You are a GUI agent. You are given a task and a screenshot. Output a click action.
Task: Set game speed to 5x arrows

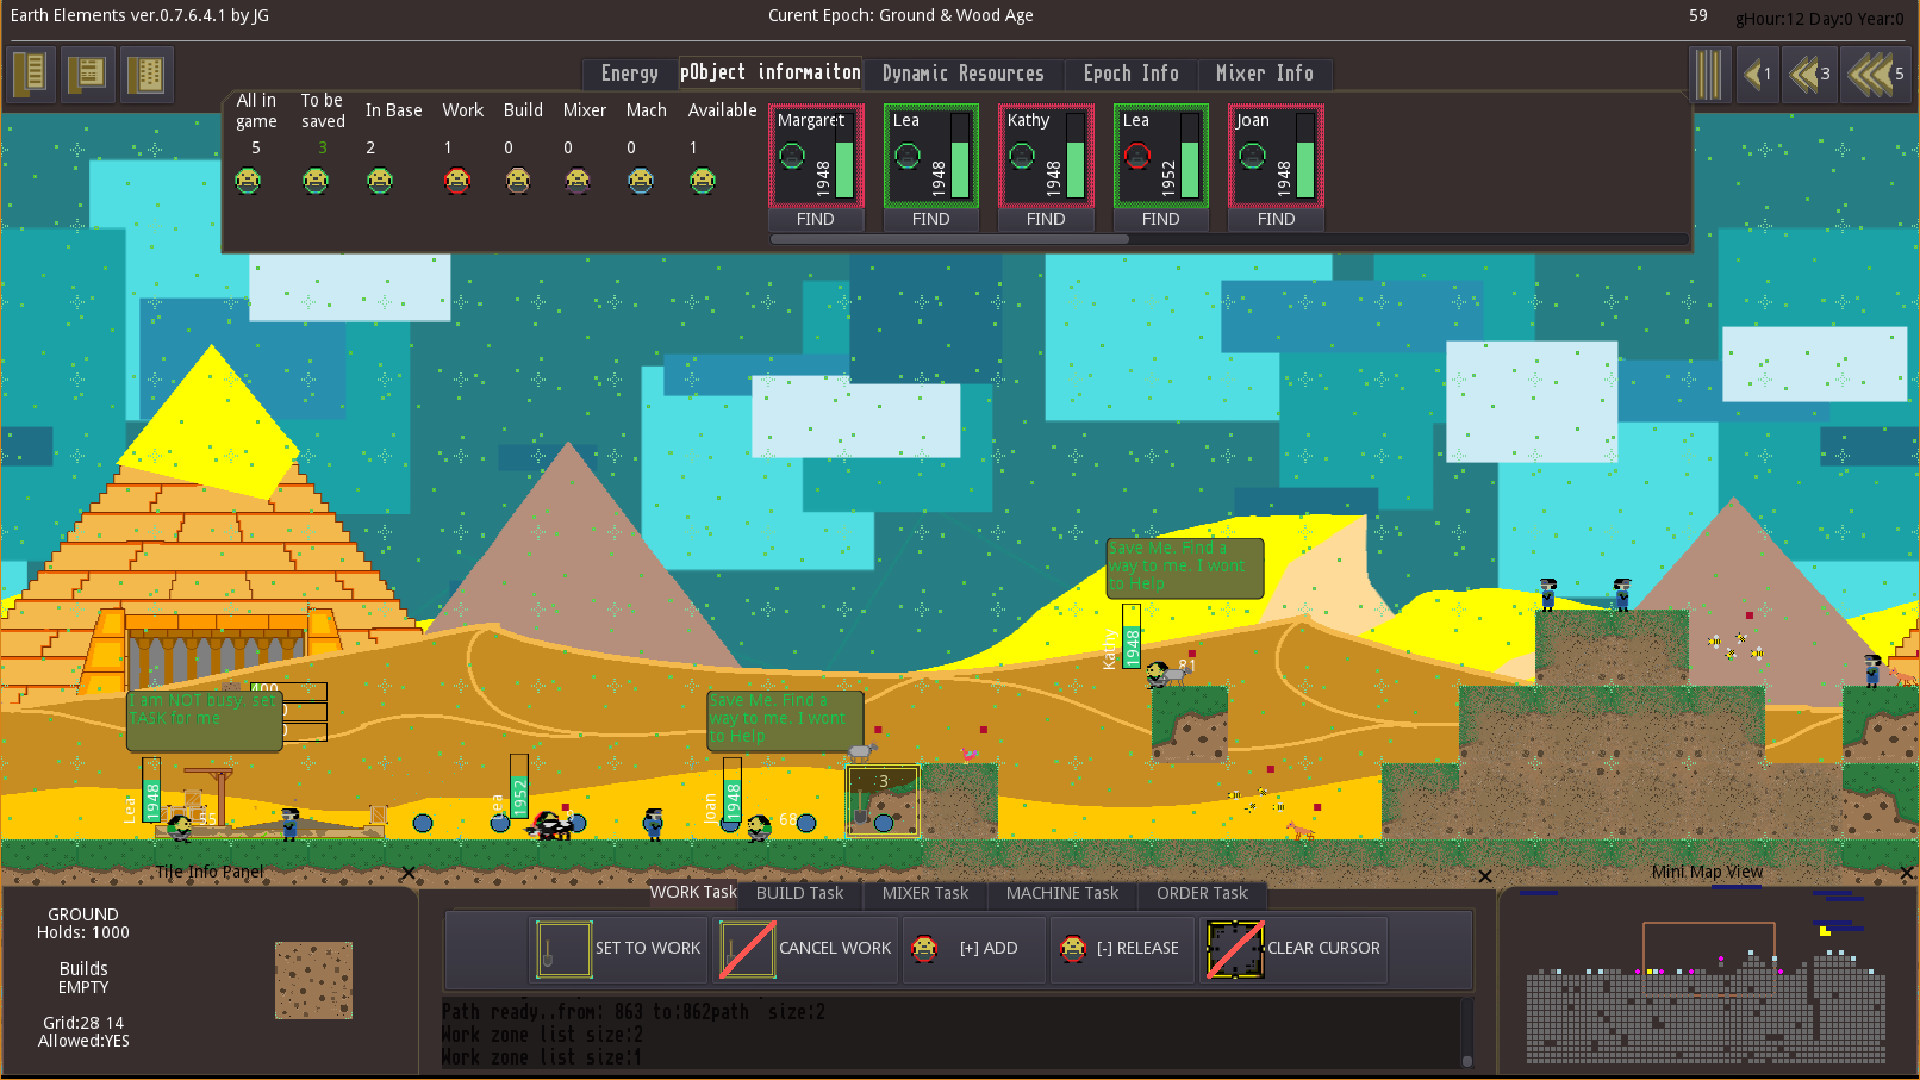click(1875, 74)
